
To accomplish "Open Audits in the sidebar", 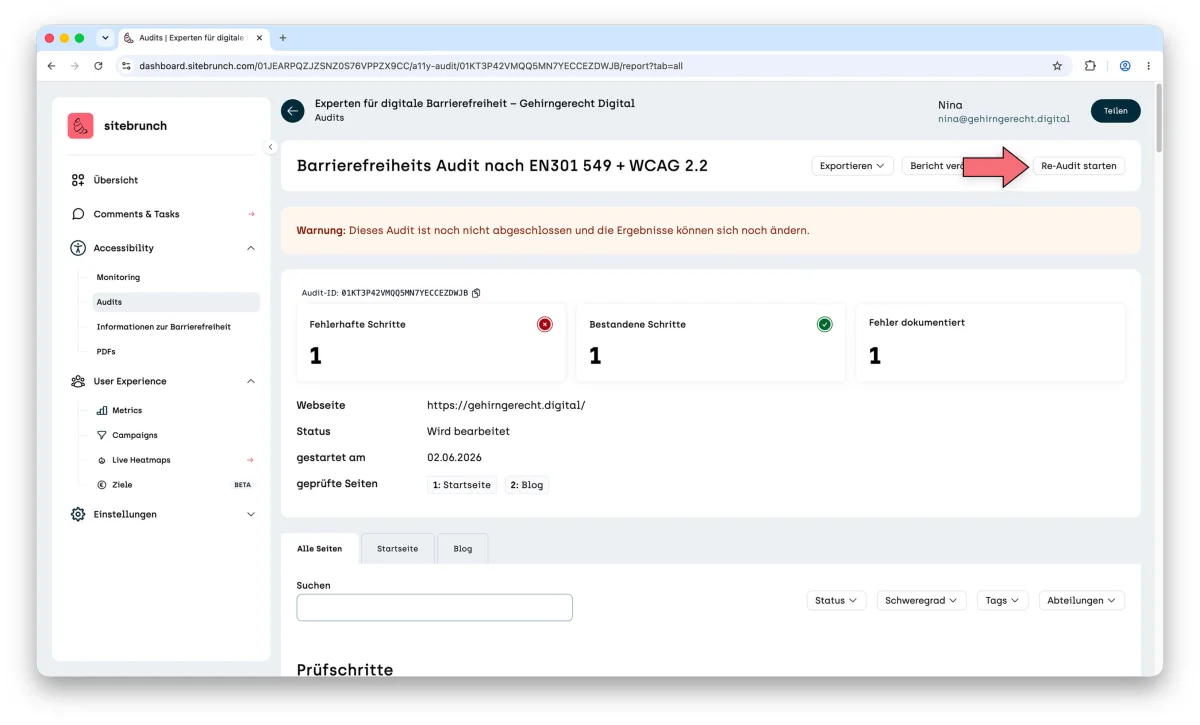I will click(176, 302).
